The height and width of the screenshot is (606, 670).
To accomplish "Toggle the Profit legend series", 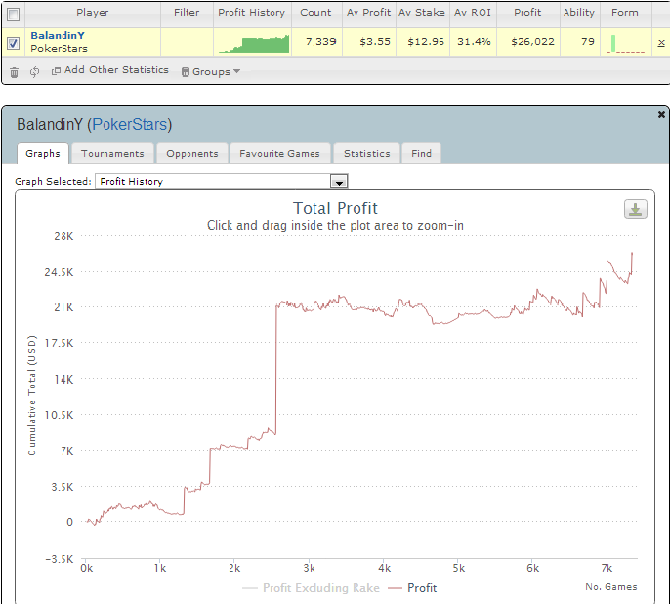I will click(x=413, y=588).
